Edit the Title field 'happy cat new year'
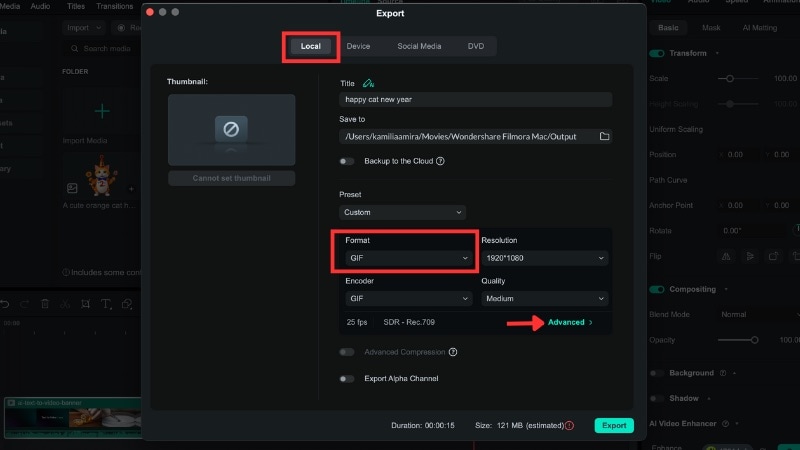The image size is (800, 450). (x=476, y=99)
